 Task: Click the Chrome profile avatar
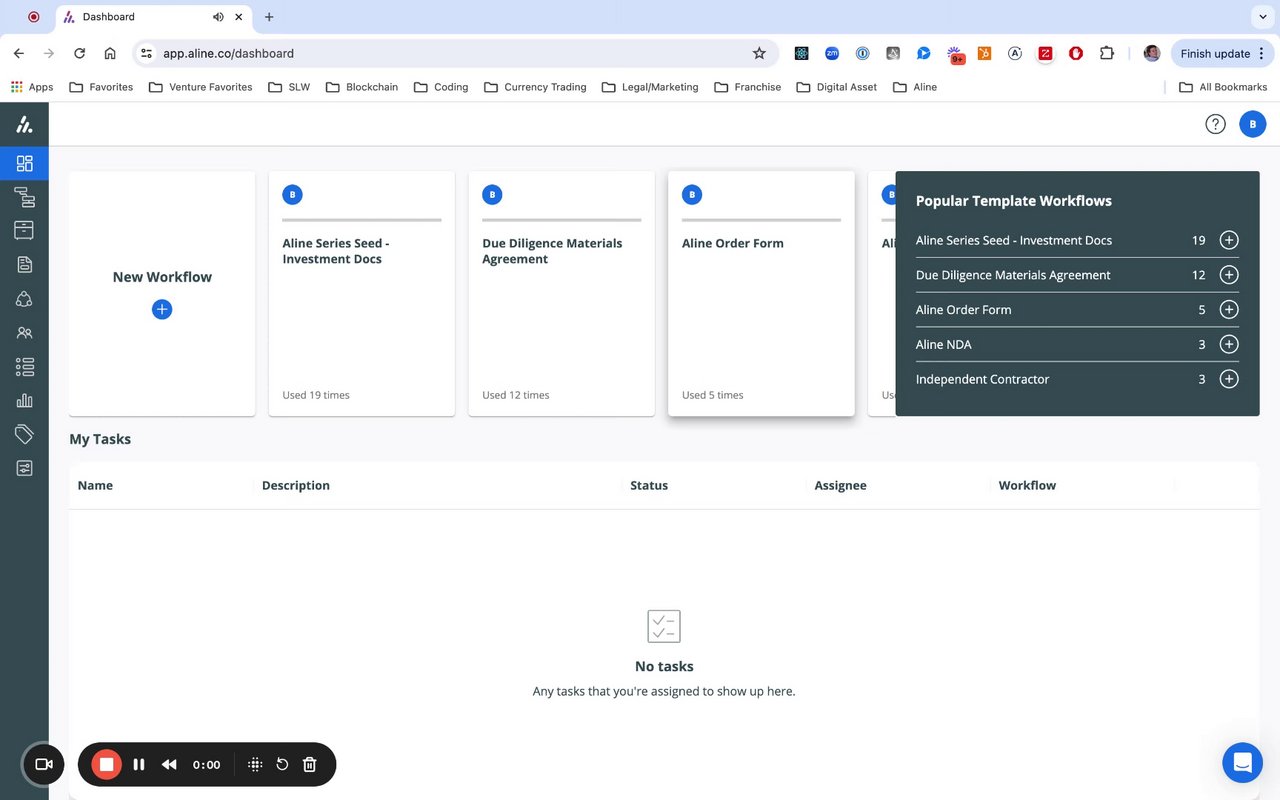pos(1152,53)
